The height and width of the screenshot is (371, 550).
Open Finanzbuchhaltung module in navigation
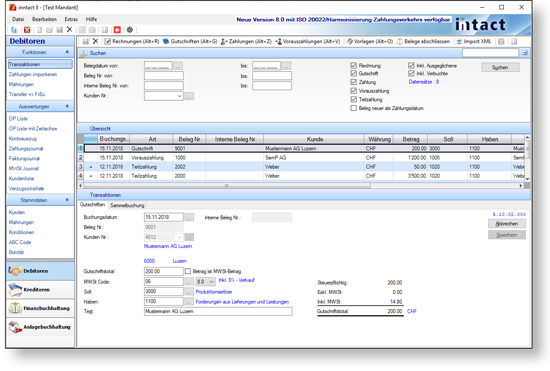click(x=40, y=308)
